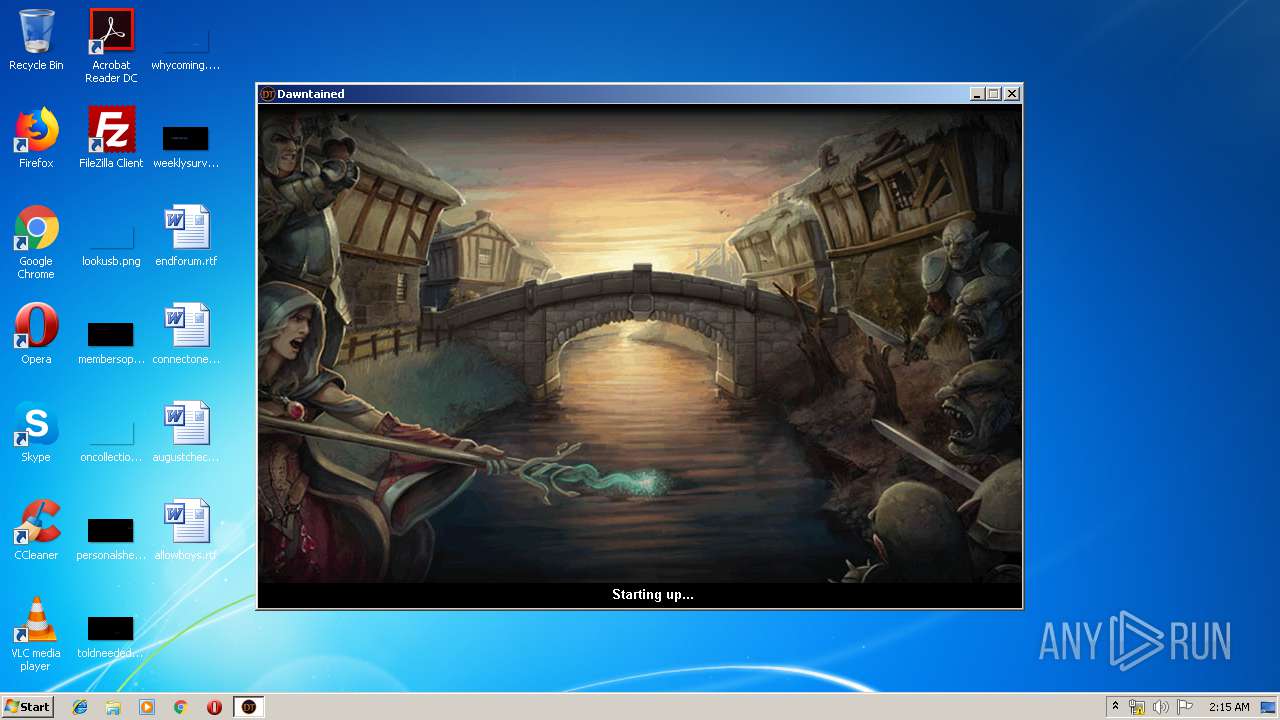
Task: Click the Start button
Action: pyautogui.click(x=27, y=707)
